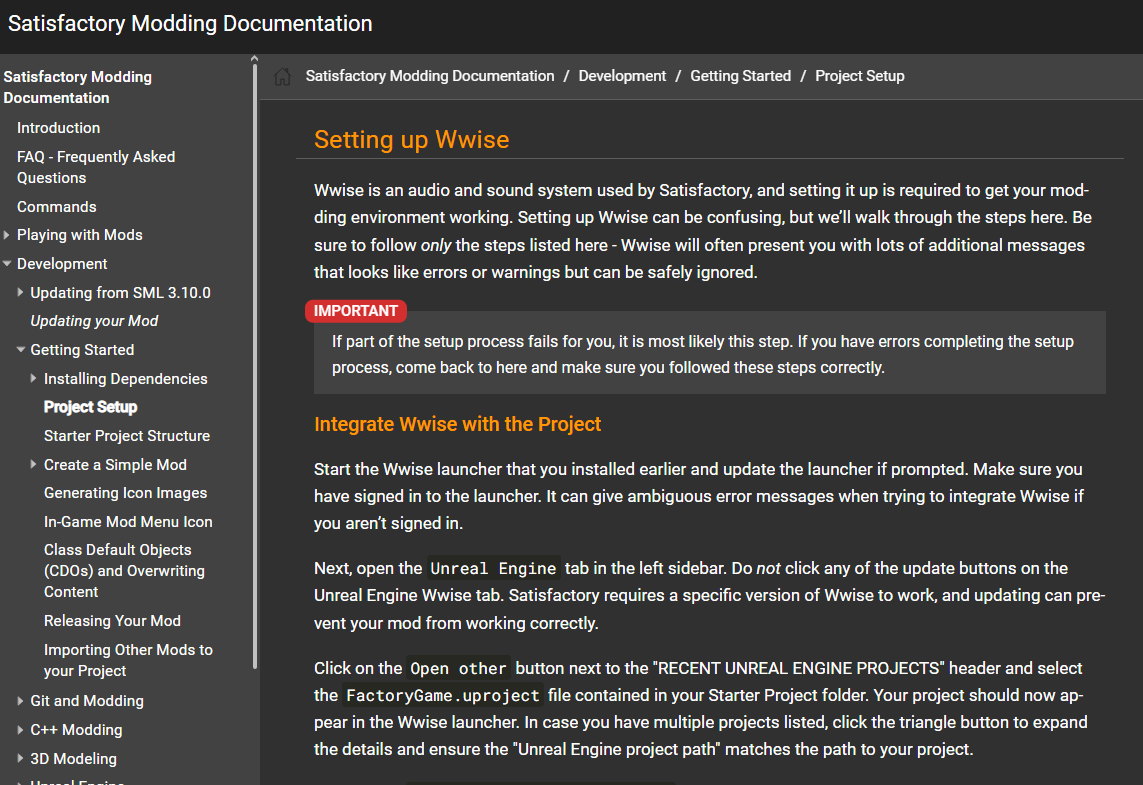
Task: Open Generating Icon Images page
Action: click(125, 493)
